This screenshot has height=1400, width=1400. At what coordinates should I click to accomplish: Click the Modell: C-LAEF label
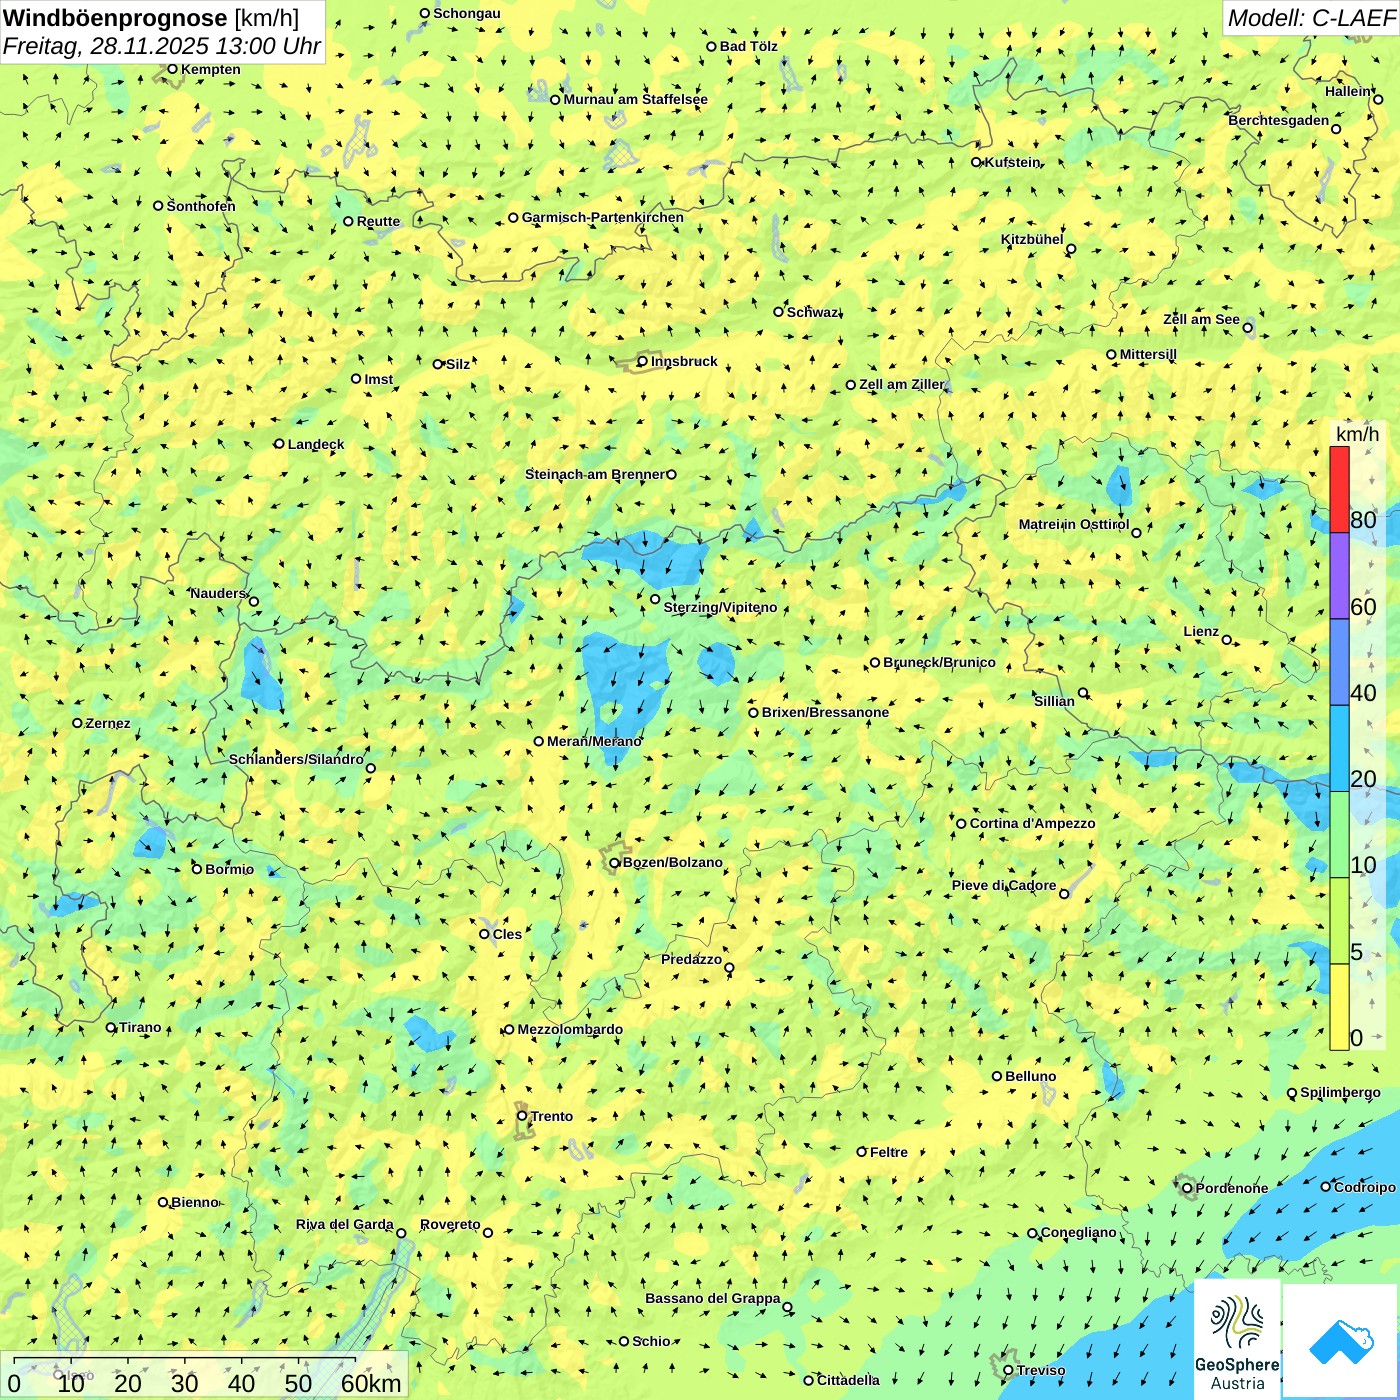pos(1311,18)
